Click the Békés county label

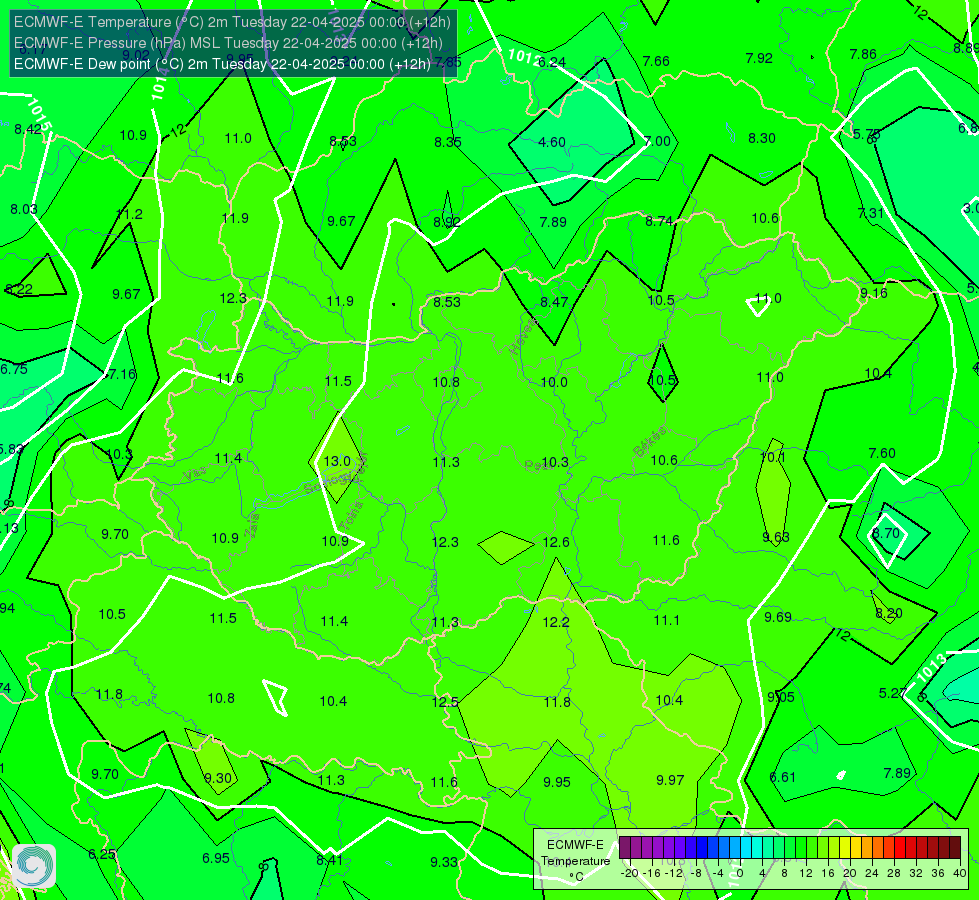[x=649, y=442]
